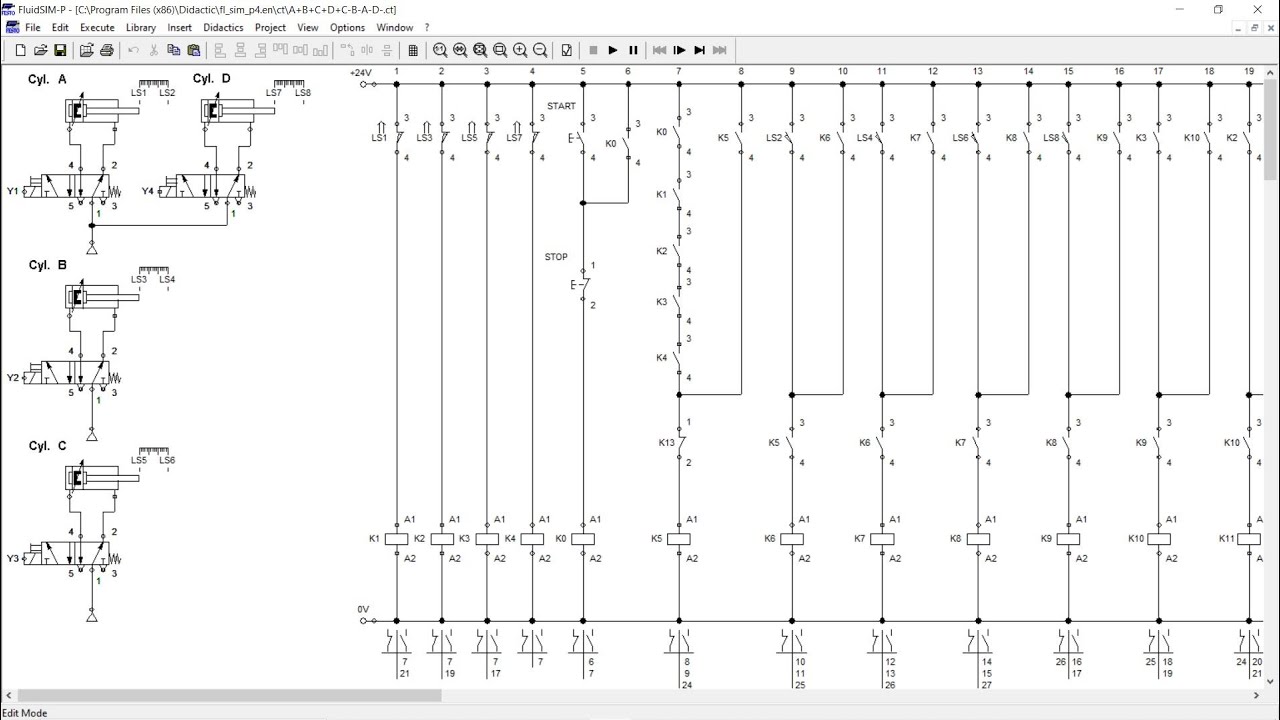Open the Execute menu
The width and height of the screenshot is (1280, 720).
[97, 28]
